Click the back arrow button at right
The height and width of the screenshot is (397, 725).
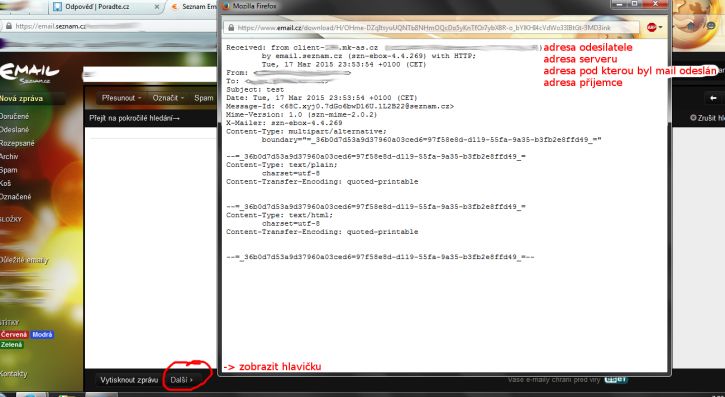click(x=713, y=98)
